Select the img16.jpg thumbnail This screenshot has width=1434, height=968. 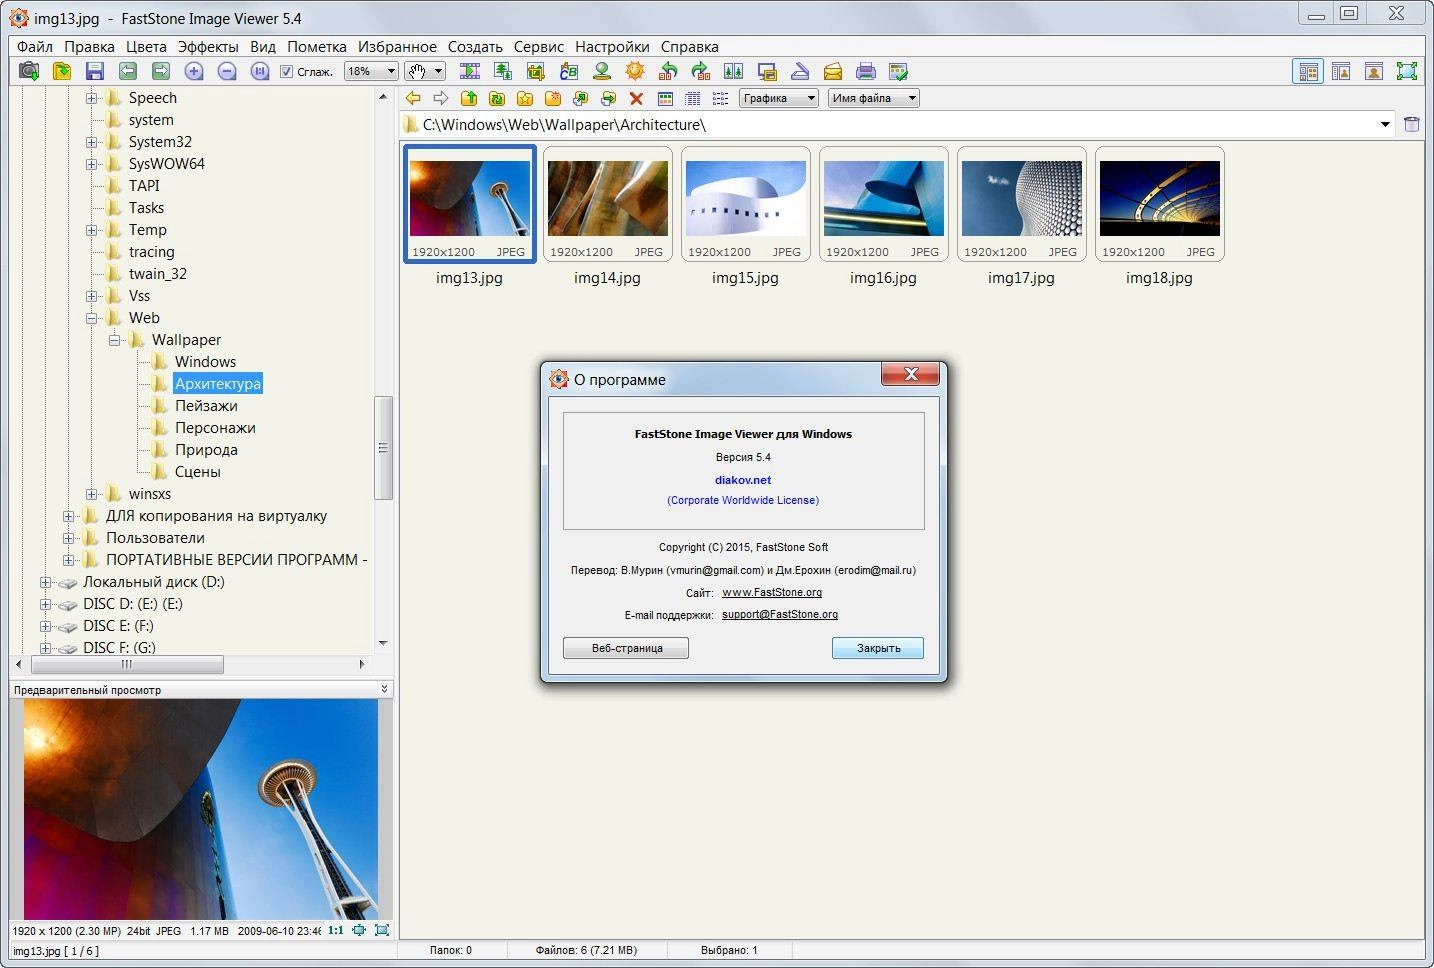(x=883, y=205)
